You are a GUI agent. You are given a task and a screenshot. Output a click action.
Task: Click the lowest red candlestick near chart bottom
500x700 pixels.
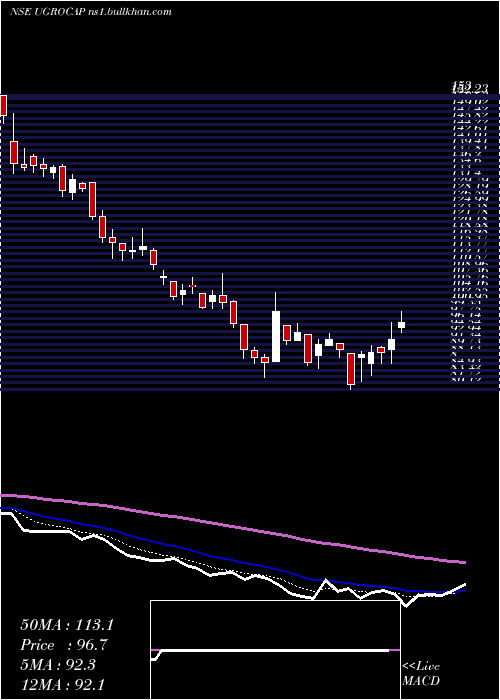click(351, 369)
